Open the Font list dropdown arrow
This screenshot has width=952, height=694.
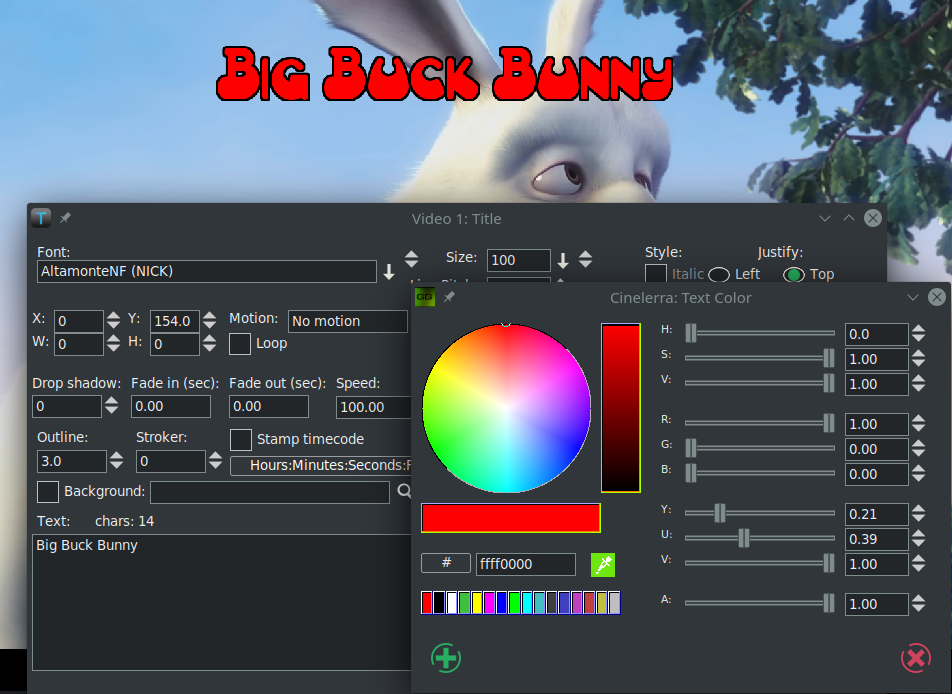pos(389,272)
